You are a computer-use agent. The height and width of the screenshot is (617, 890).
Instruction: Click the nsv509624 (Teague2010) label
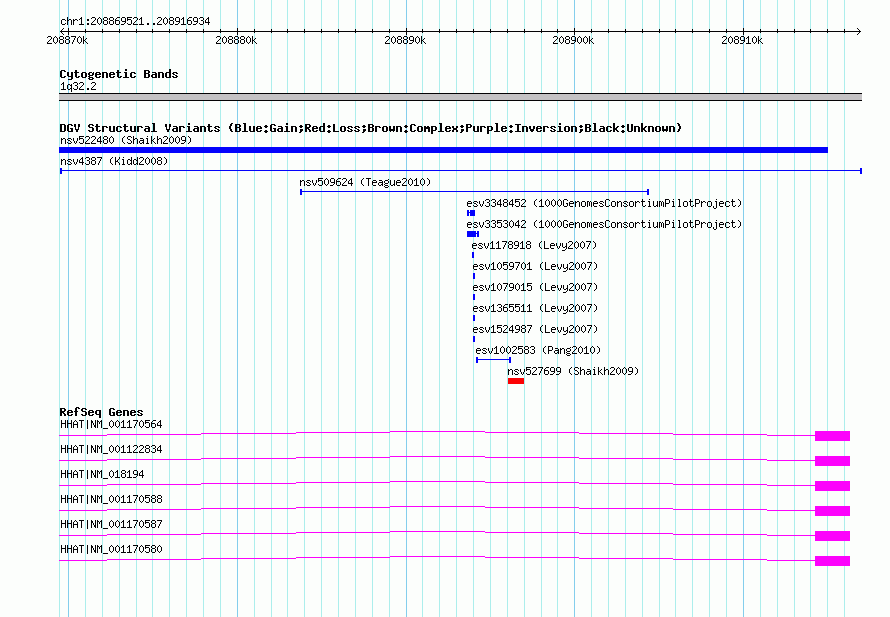[365, 182]
